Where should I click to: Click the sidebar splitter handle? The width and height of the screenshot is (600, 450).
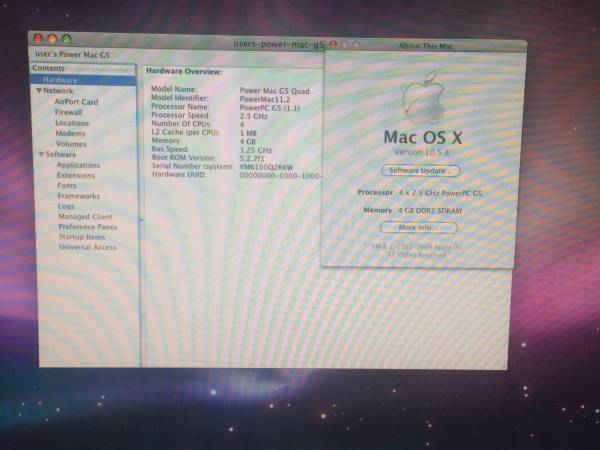click(x=140, y=220)
